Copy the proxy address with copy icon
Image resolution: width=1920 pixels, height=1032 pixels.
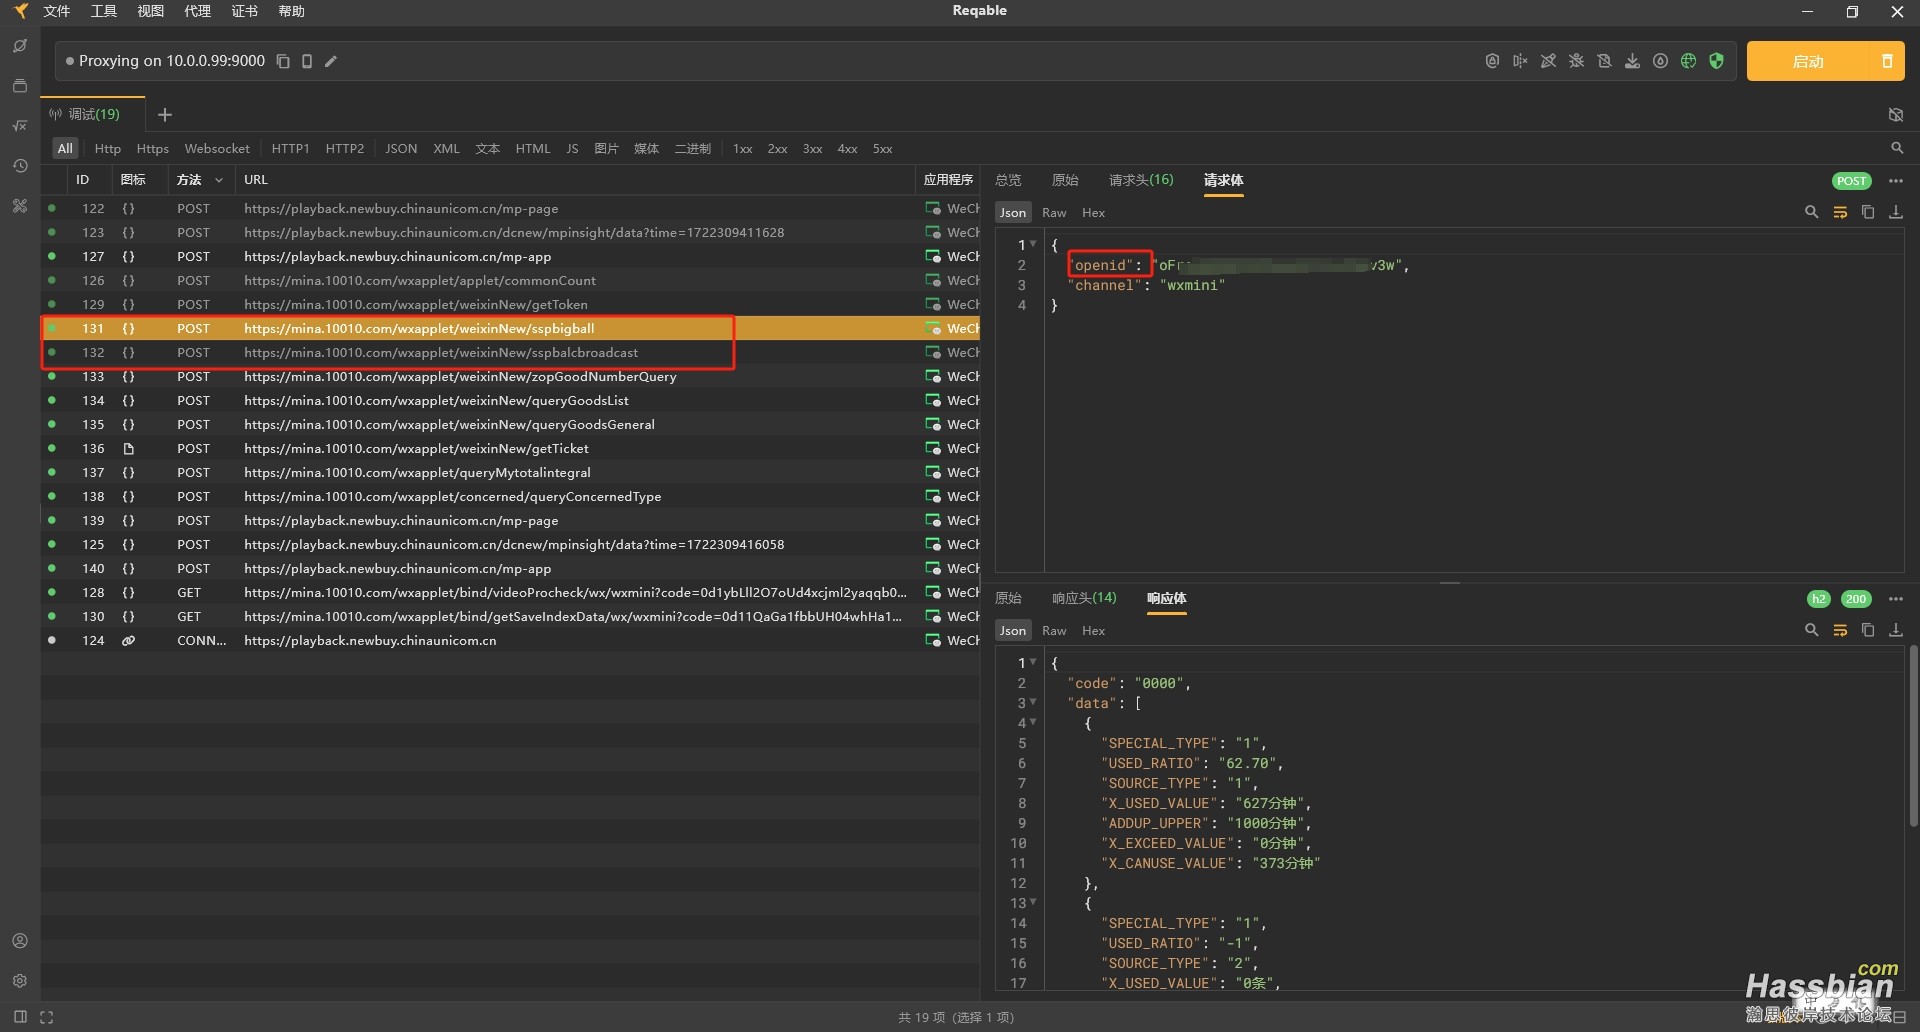(283, 61)
